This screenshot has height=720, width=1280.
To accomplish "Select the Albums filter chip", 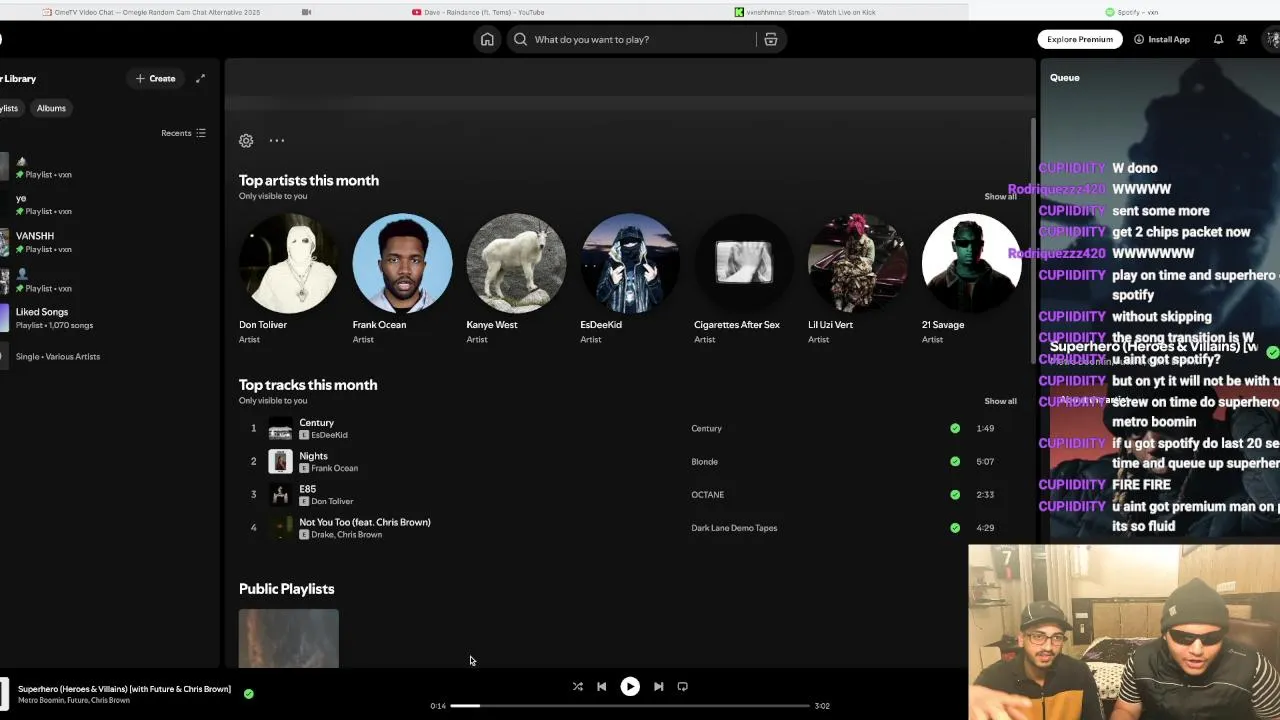I will (51, 108).
